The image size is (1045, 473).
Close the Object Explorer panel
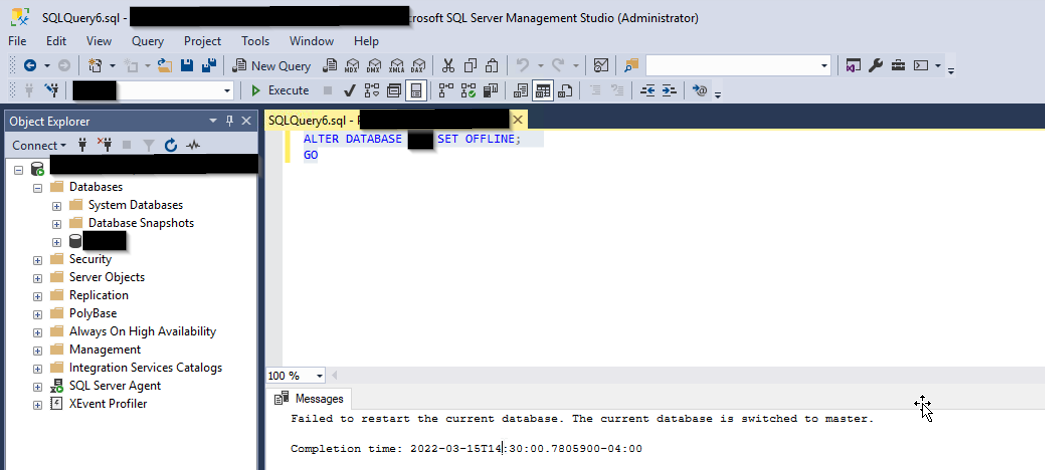point(246,121)
